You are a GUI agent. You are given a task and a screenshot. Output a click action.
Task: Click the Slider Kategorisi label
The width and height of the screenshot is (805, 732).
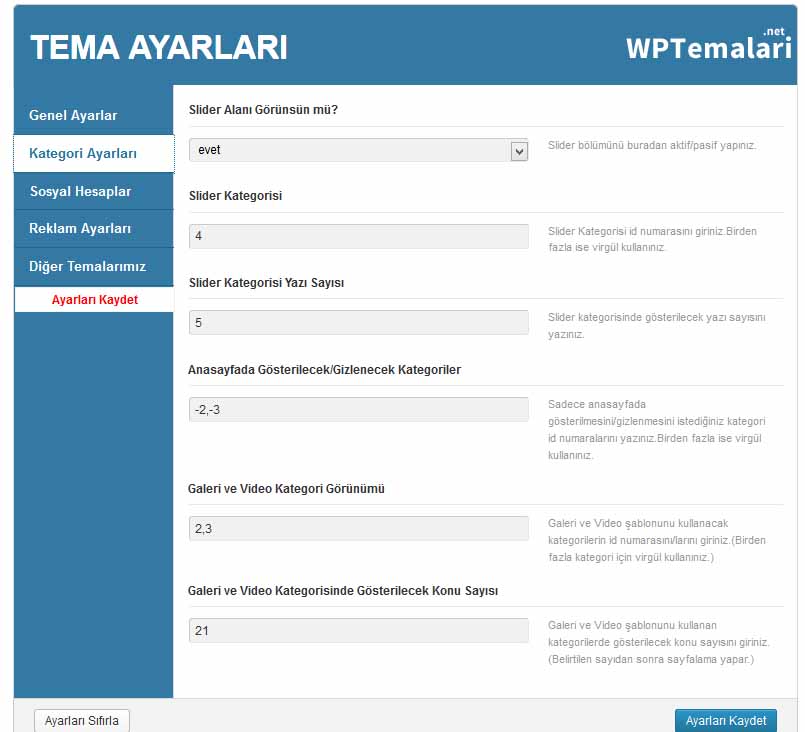tap(235, 196)
